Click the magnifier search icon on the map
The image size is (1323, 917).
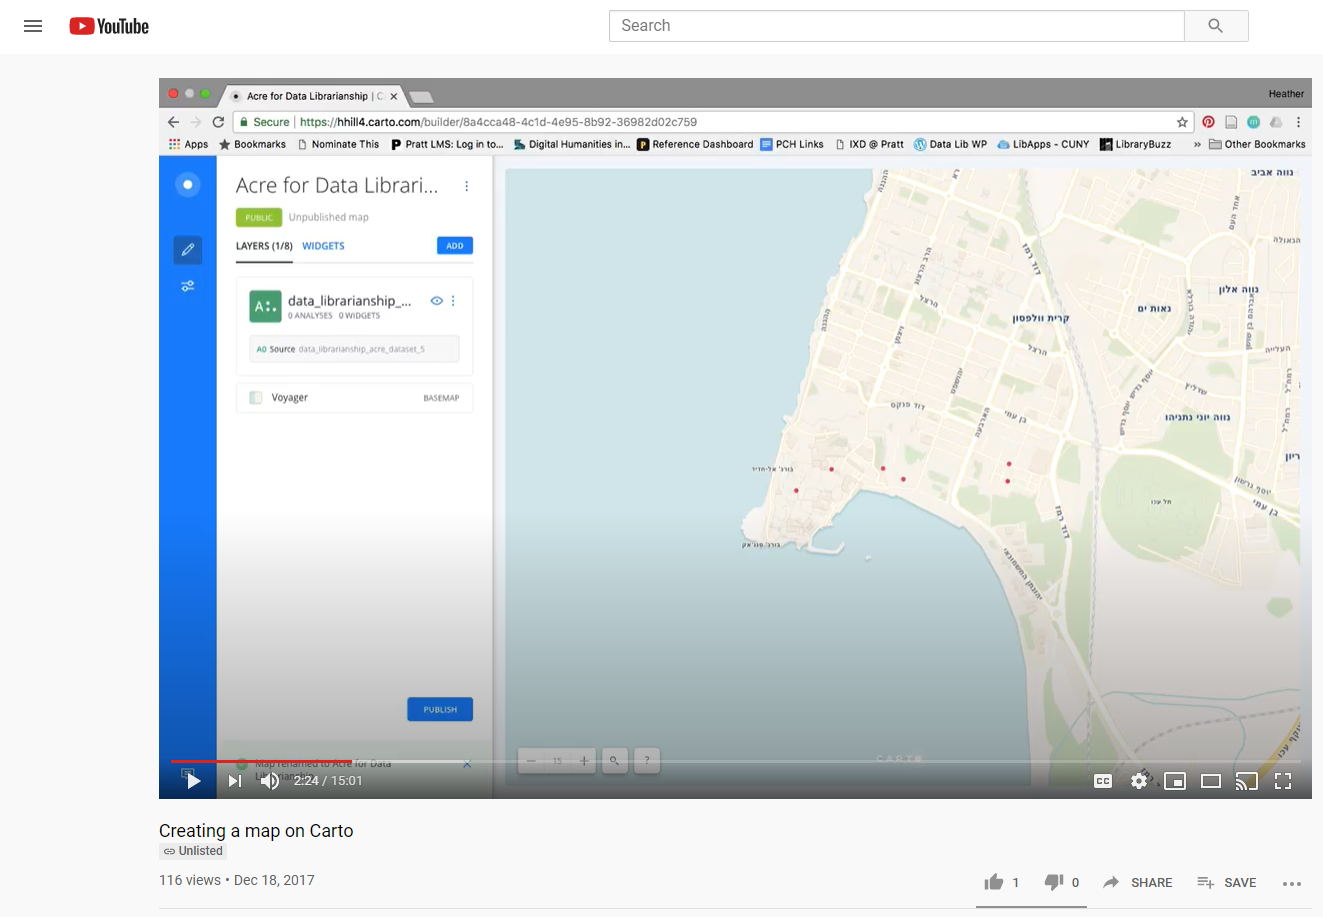click(x=614, y=760)
